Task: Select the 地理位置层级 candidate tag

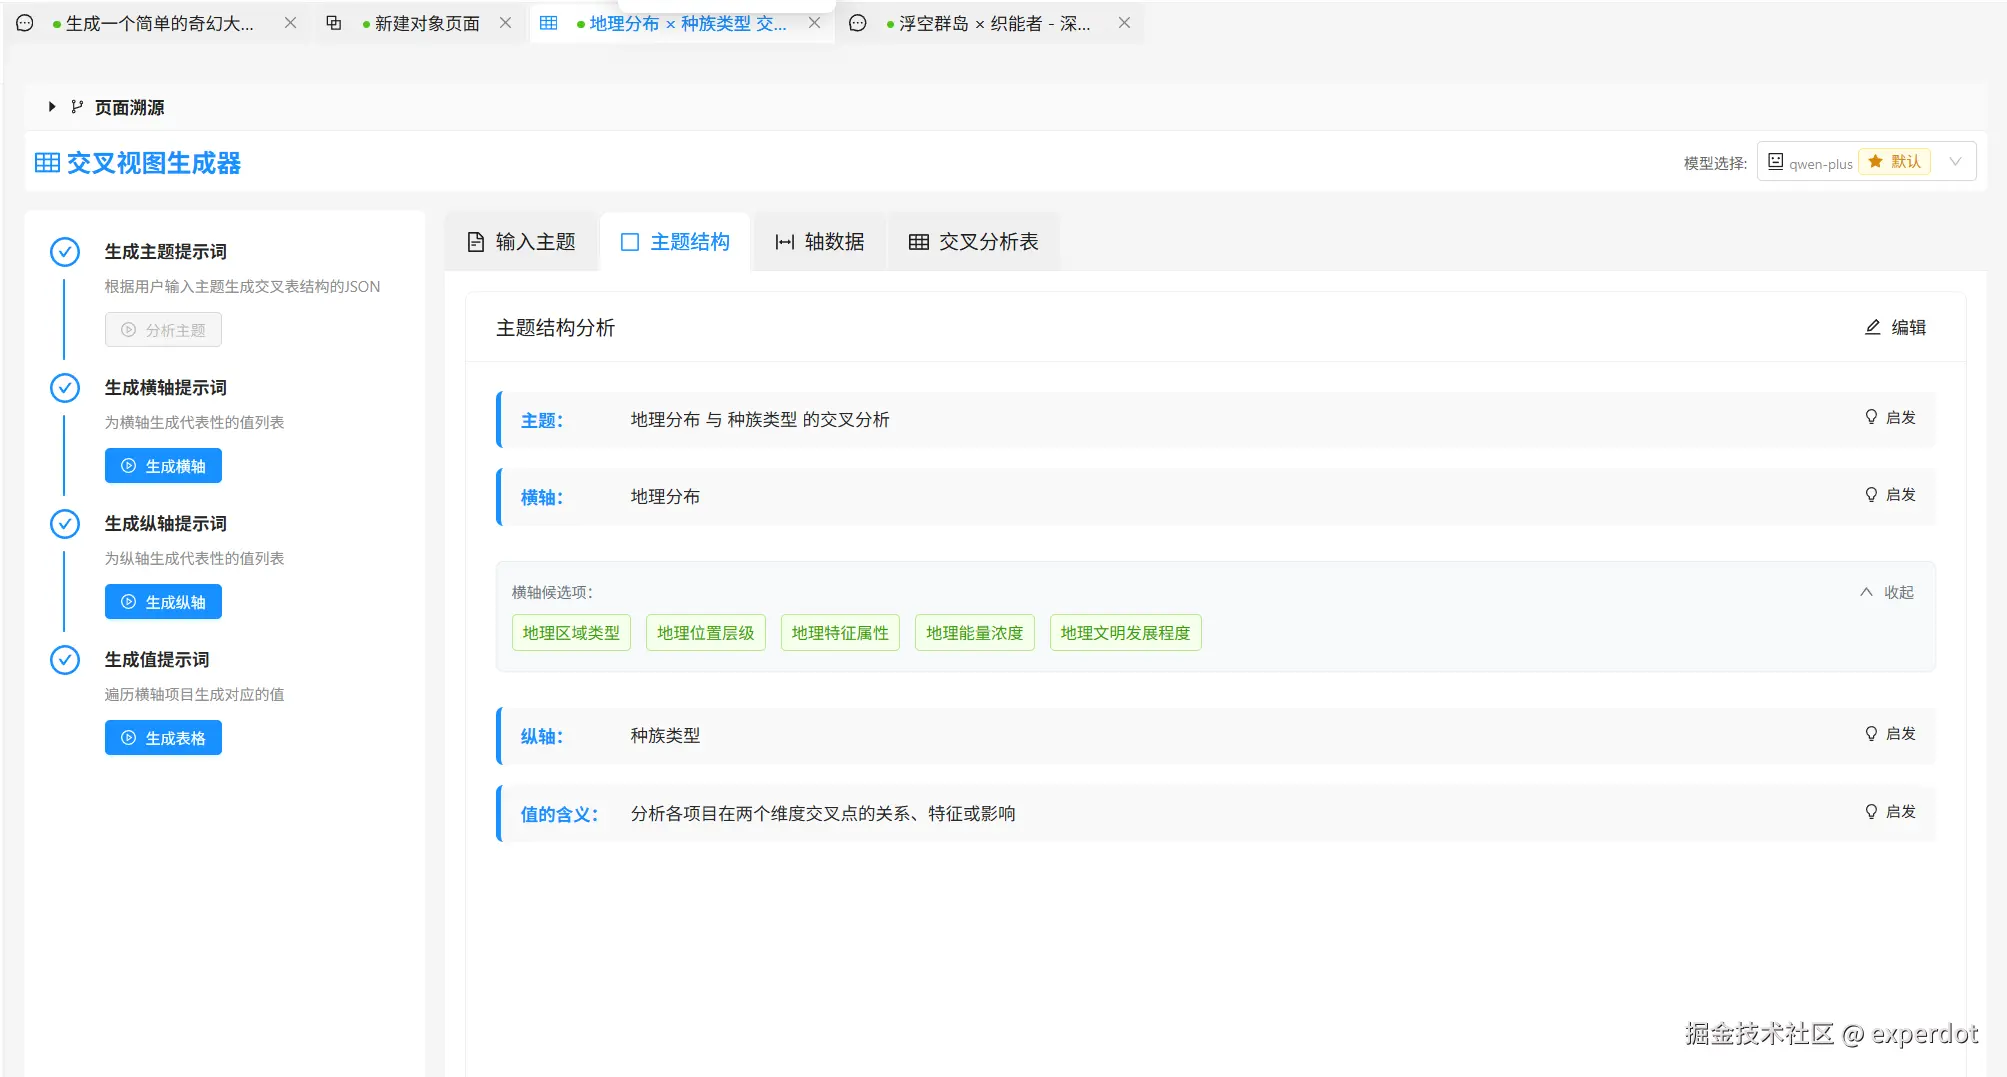Action: (x=705, y=632)
